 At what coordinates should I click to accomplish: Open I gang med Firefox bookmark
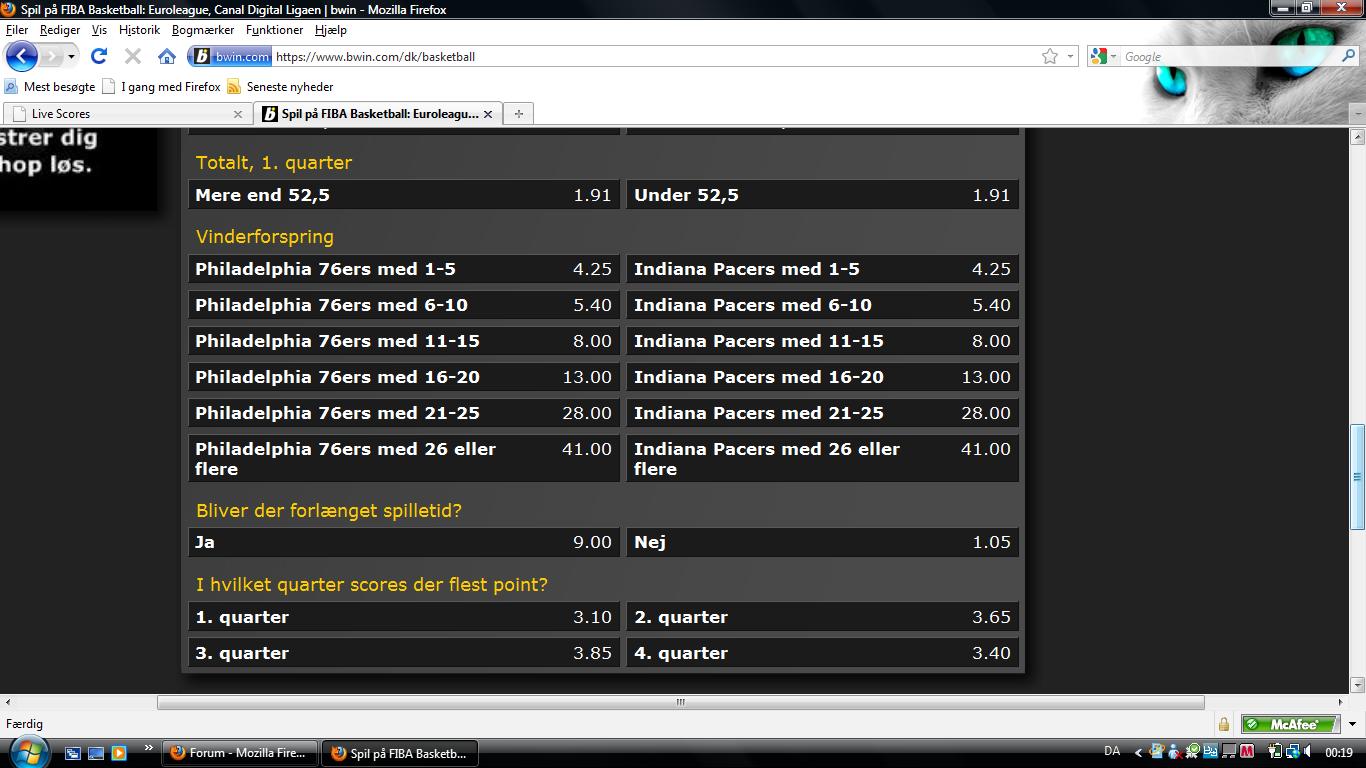162,87
